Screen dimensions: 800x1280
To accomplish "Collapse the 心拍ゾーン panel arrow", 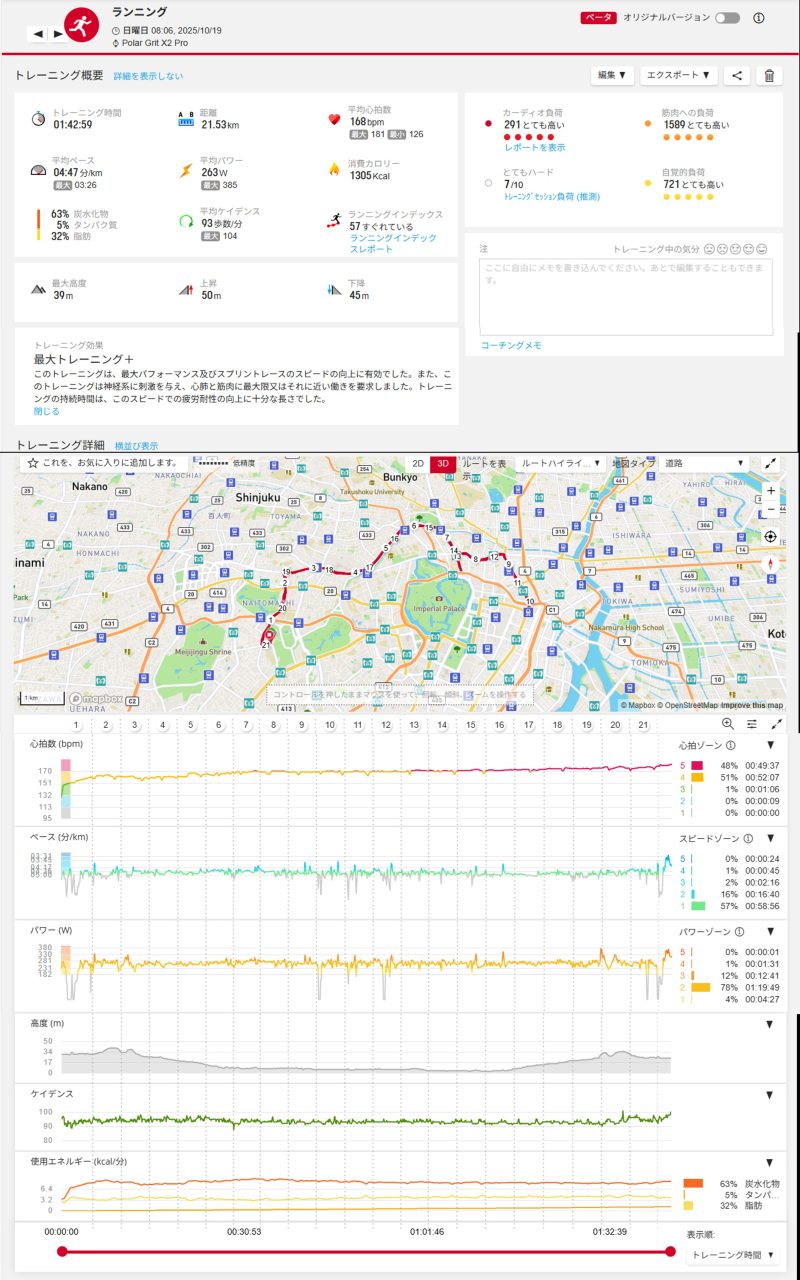I will 770,745.
